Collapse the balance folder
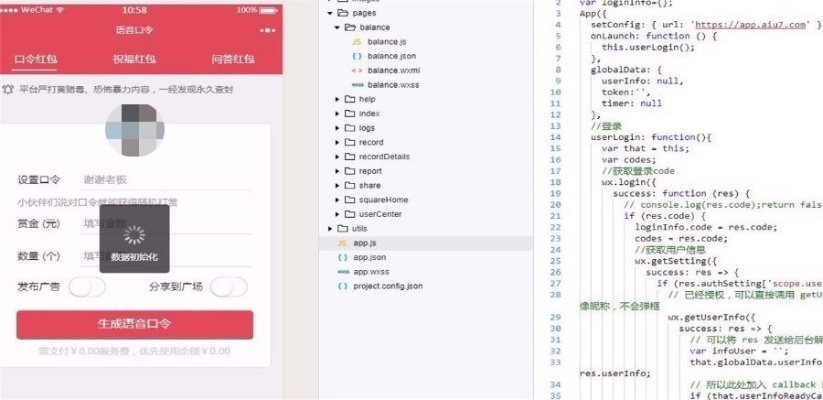The height and width of the screenshot is (400, 823). [338, 28]
